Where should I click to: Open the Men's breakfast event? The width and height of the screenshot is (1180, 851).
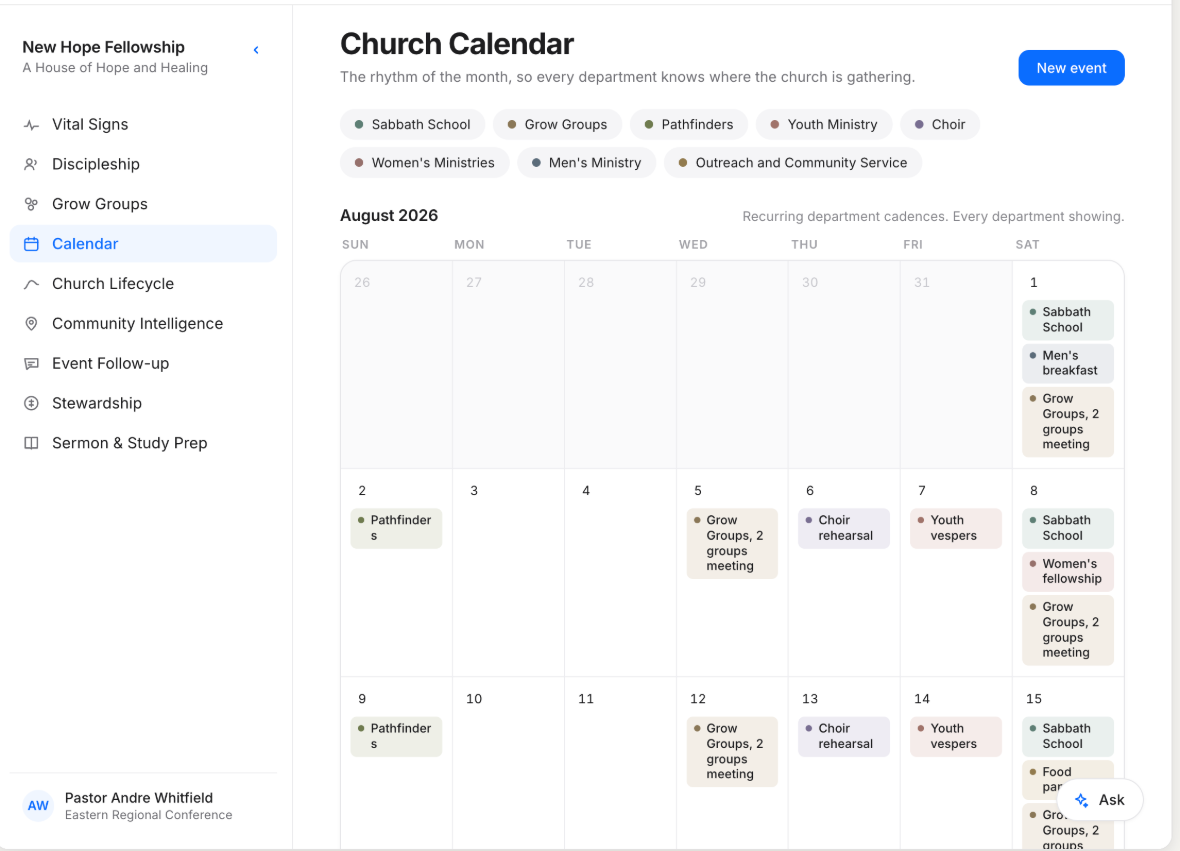(x=1067, y=363)
